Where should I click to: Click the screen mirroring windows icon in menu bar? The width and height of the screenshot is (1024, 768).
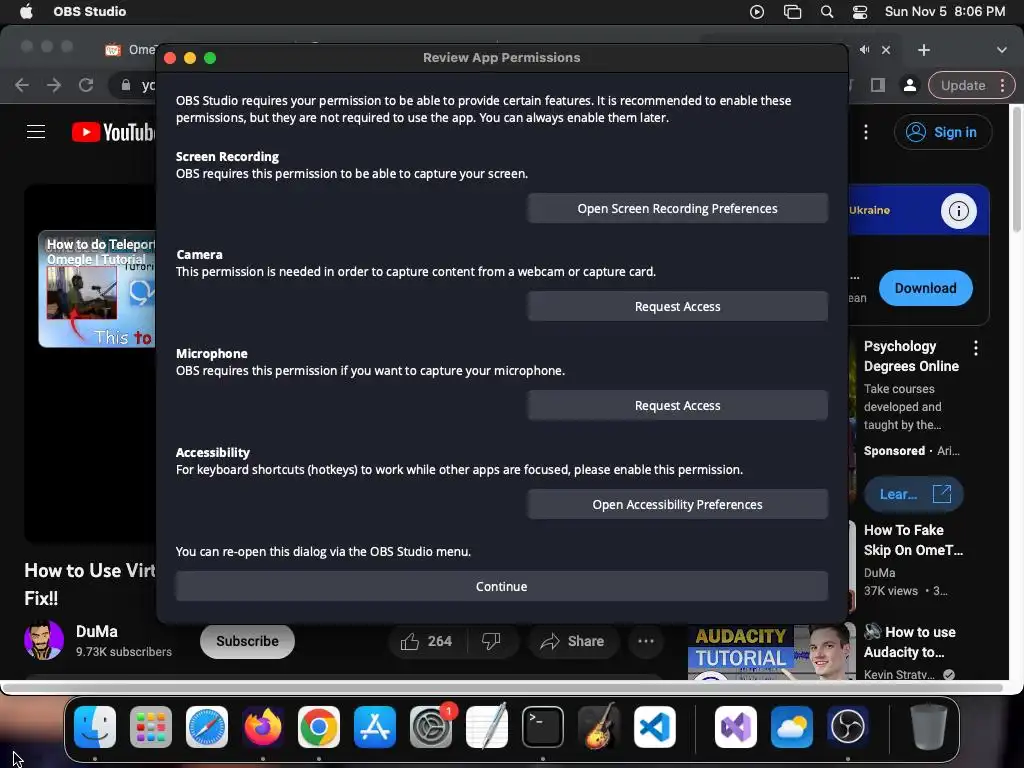point(792,12)
